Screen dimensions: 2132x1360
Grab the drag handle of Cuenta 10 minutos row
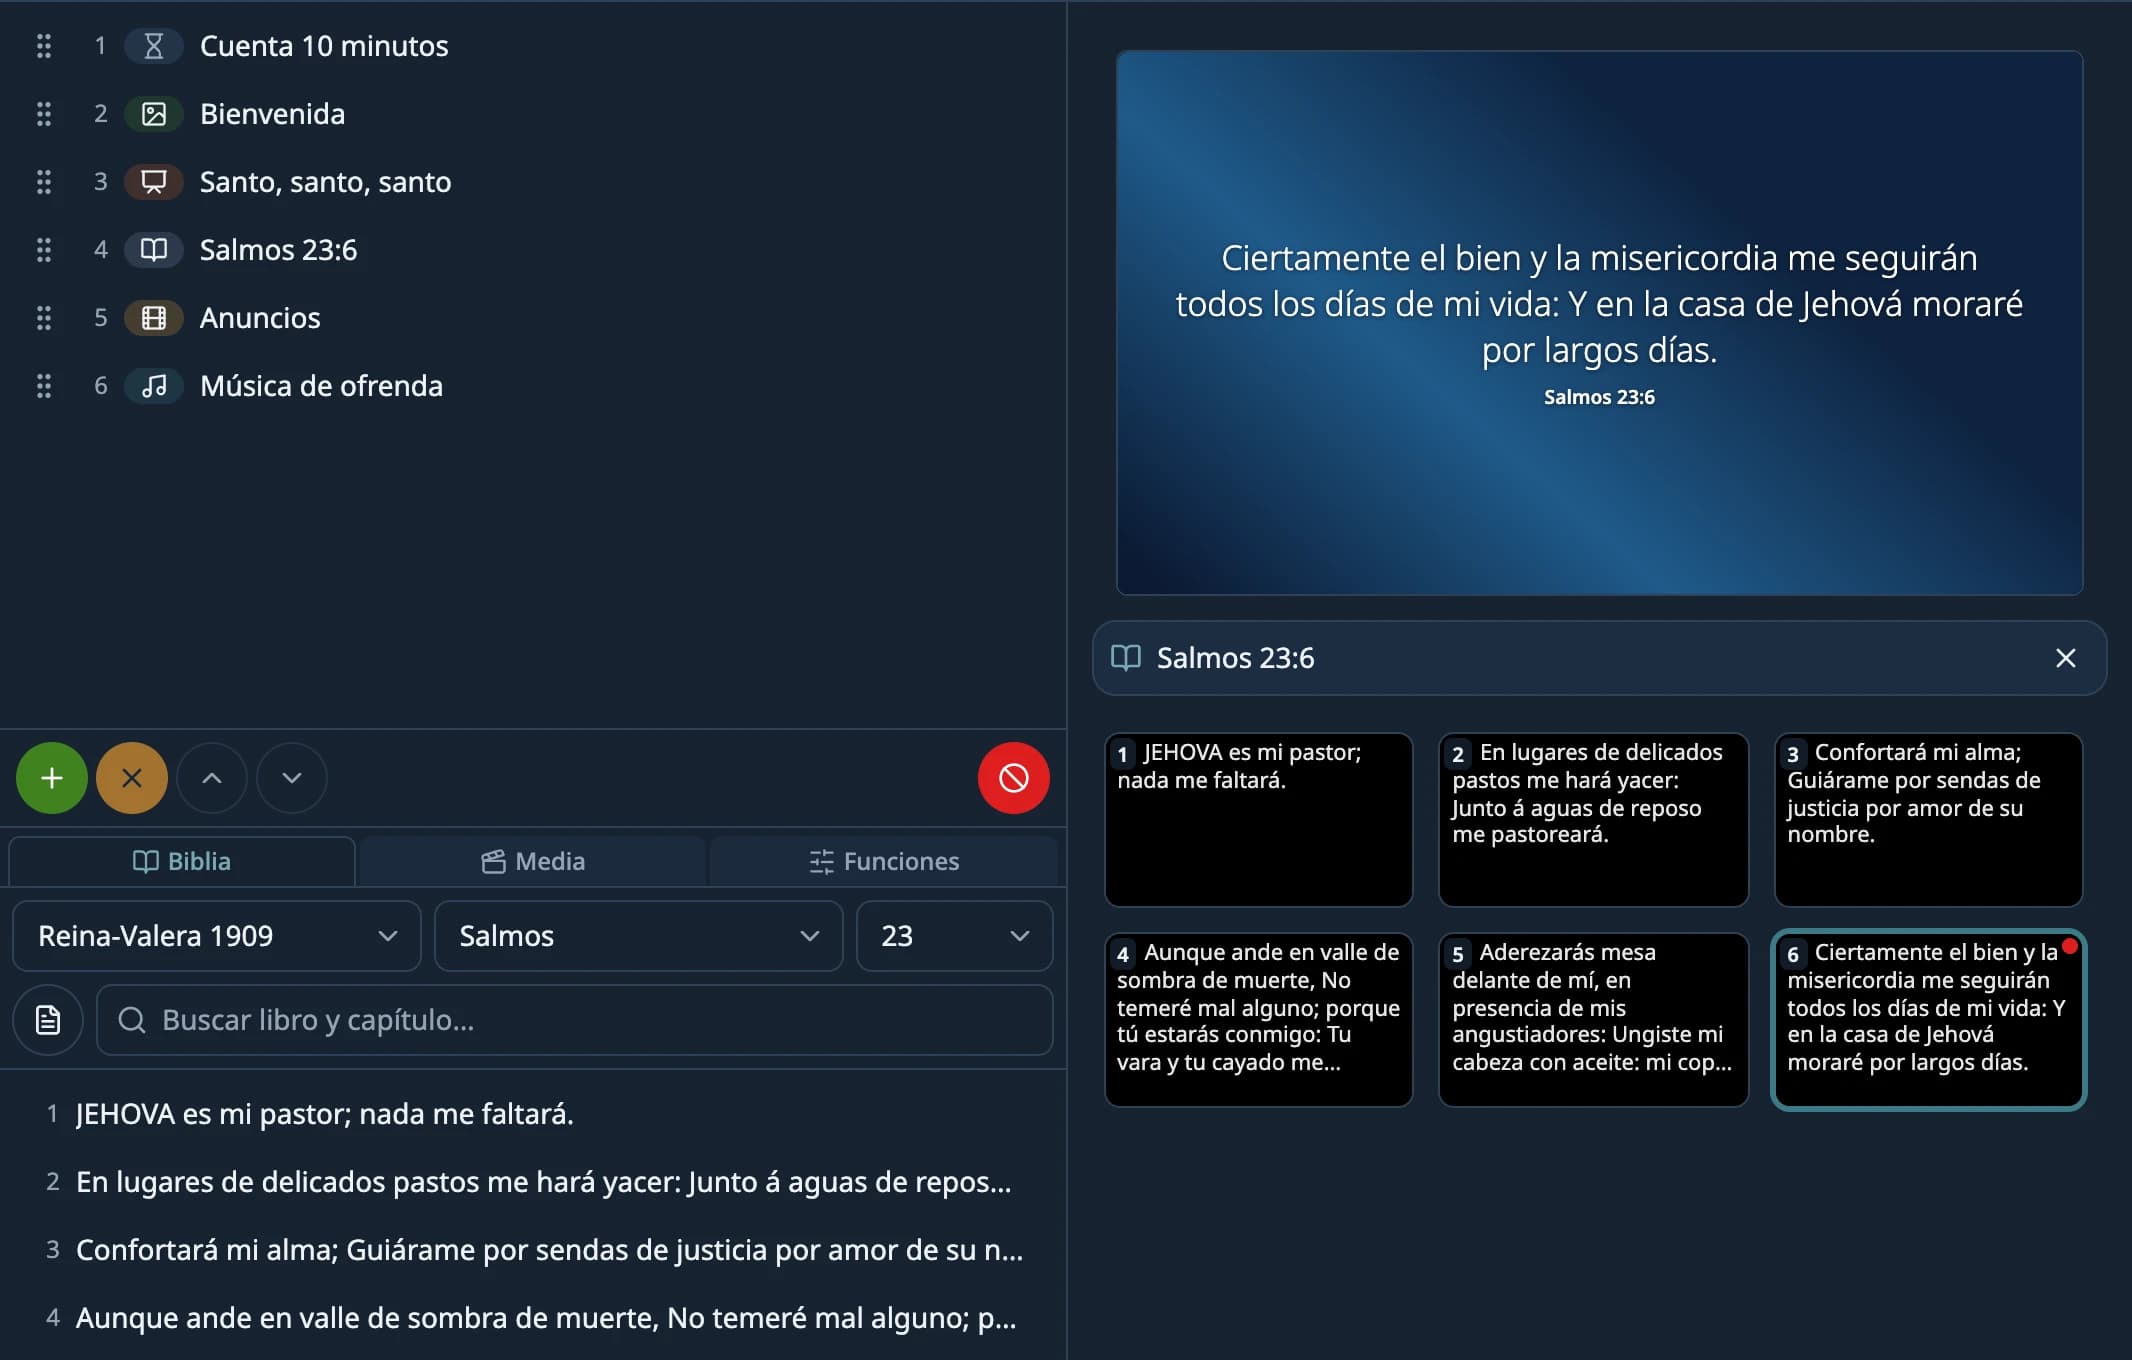[44, 46]
